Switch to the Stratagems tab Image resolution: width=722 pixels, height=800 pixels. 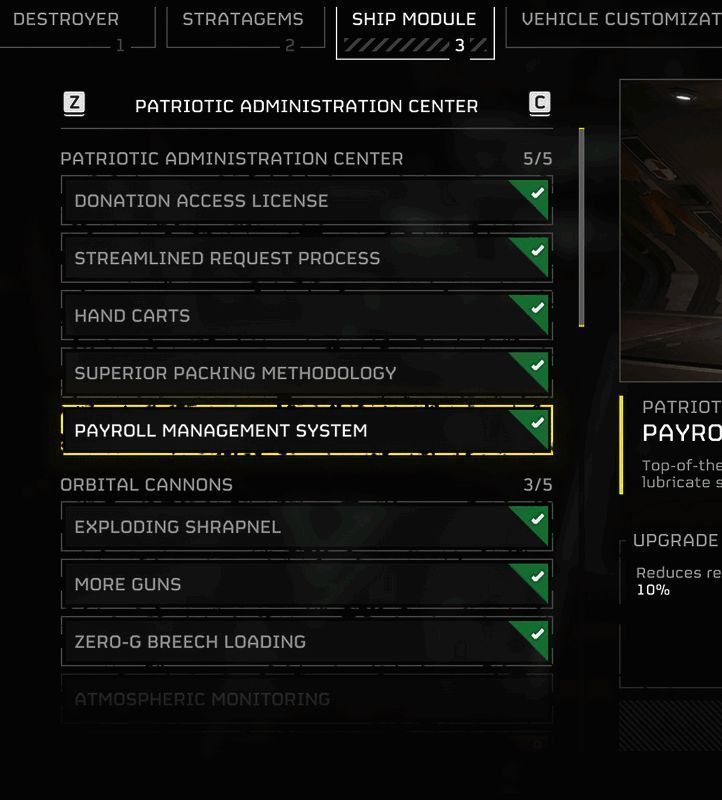242,20
